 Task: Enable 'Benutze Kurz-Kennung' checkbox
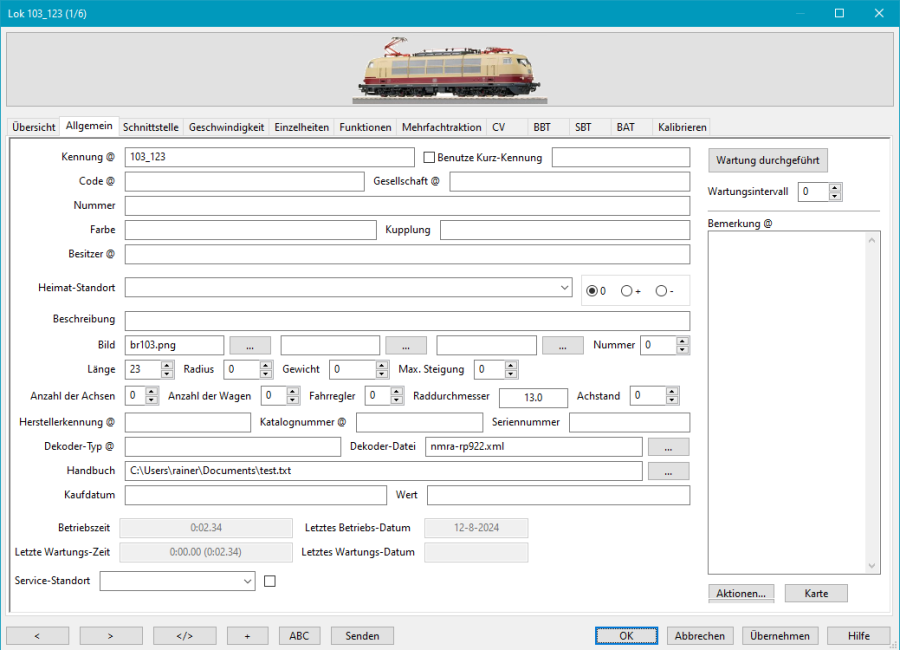point(430,158)
